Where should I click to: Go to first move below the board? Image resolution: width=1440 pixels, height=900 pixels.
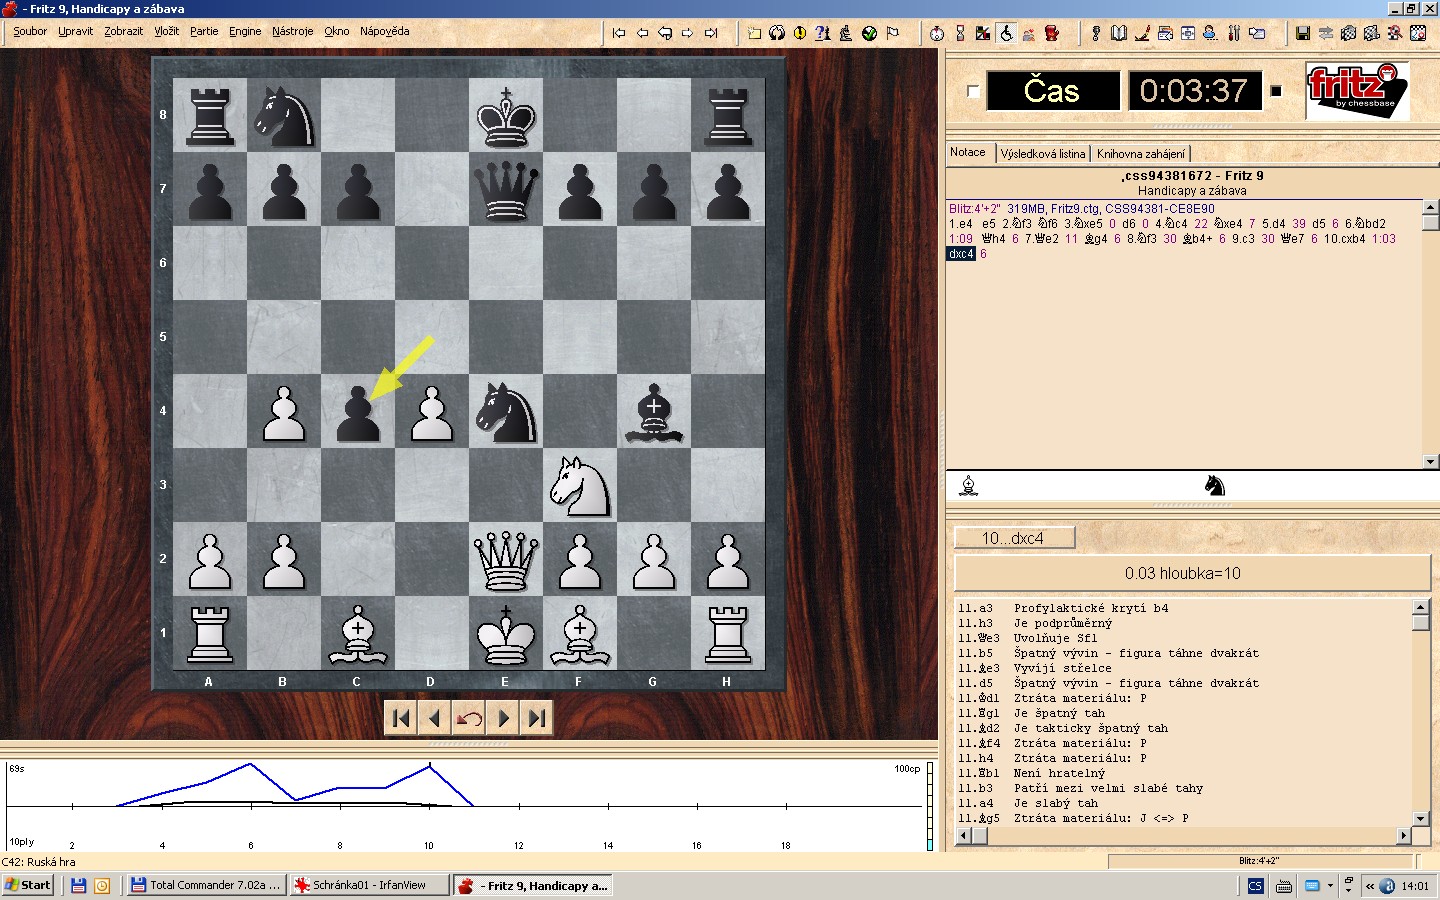click(401, 718)
